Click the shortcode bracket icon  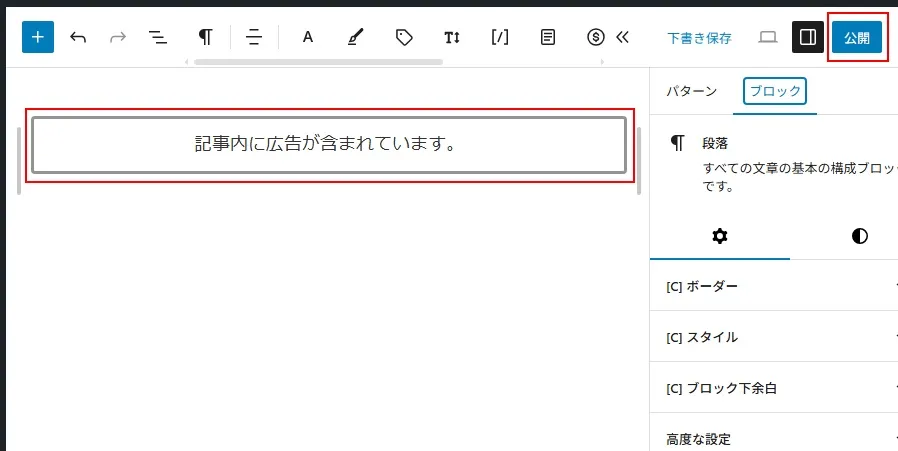click(500, 38)
